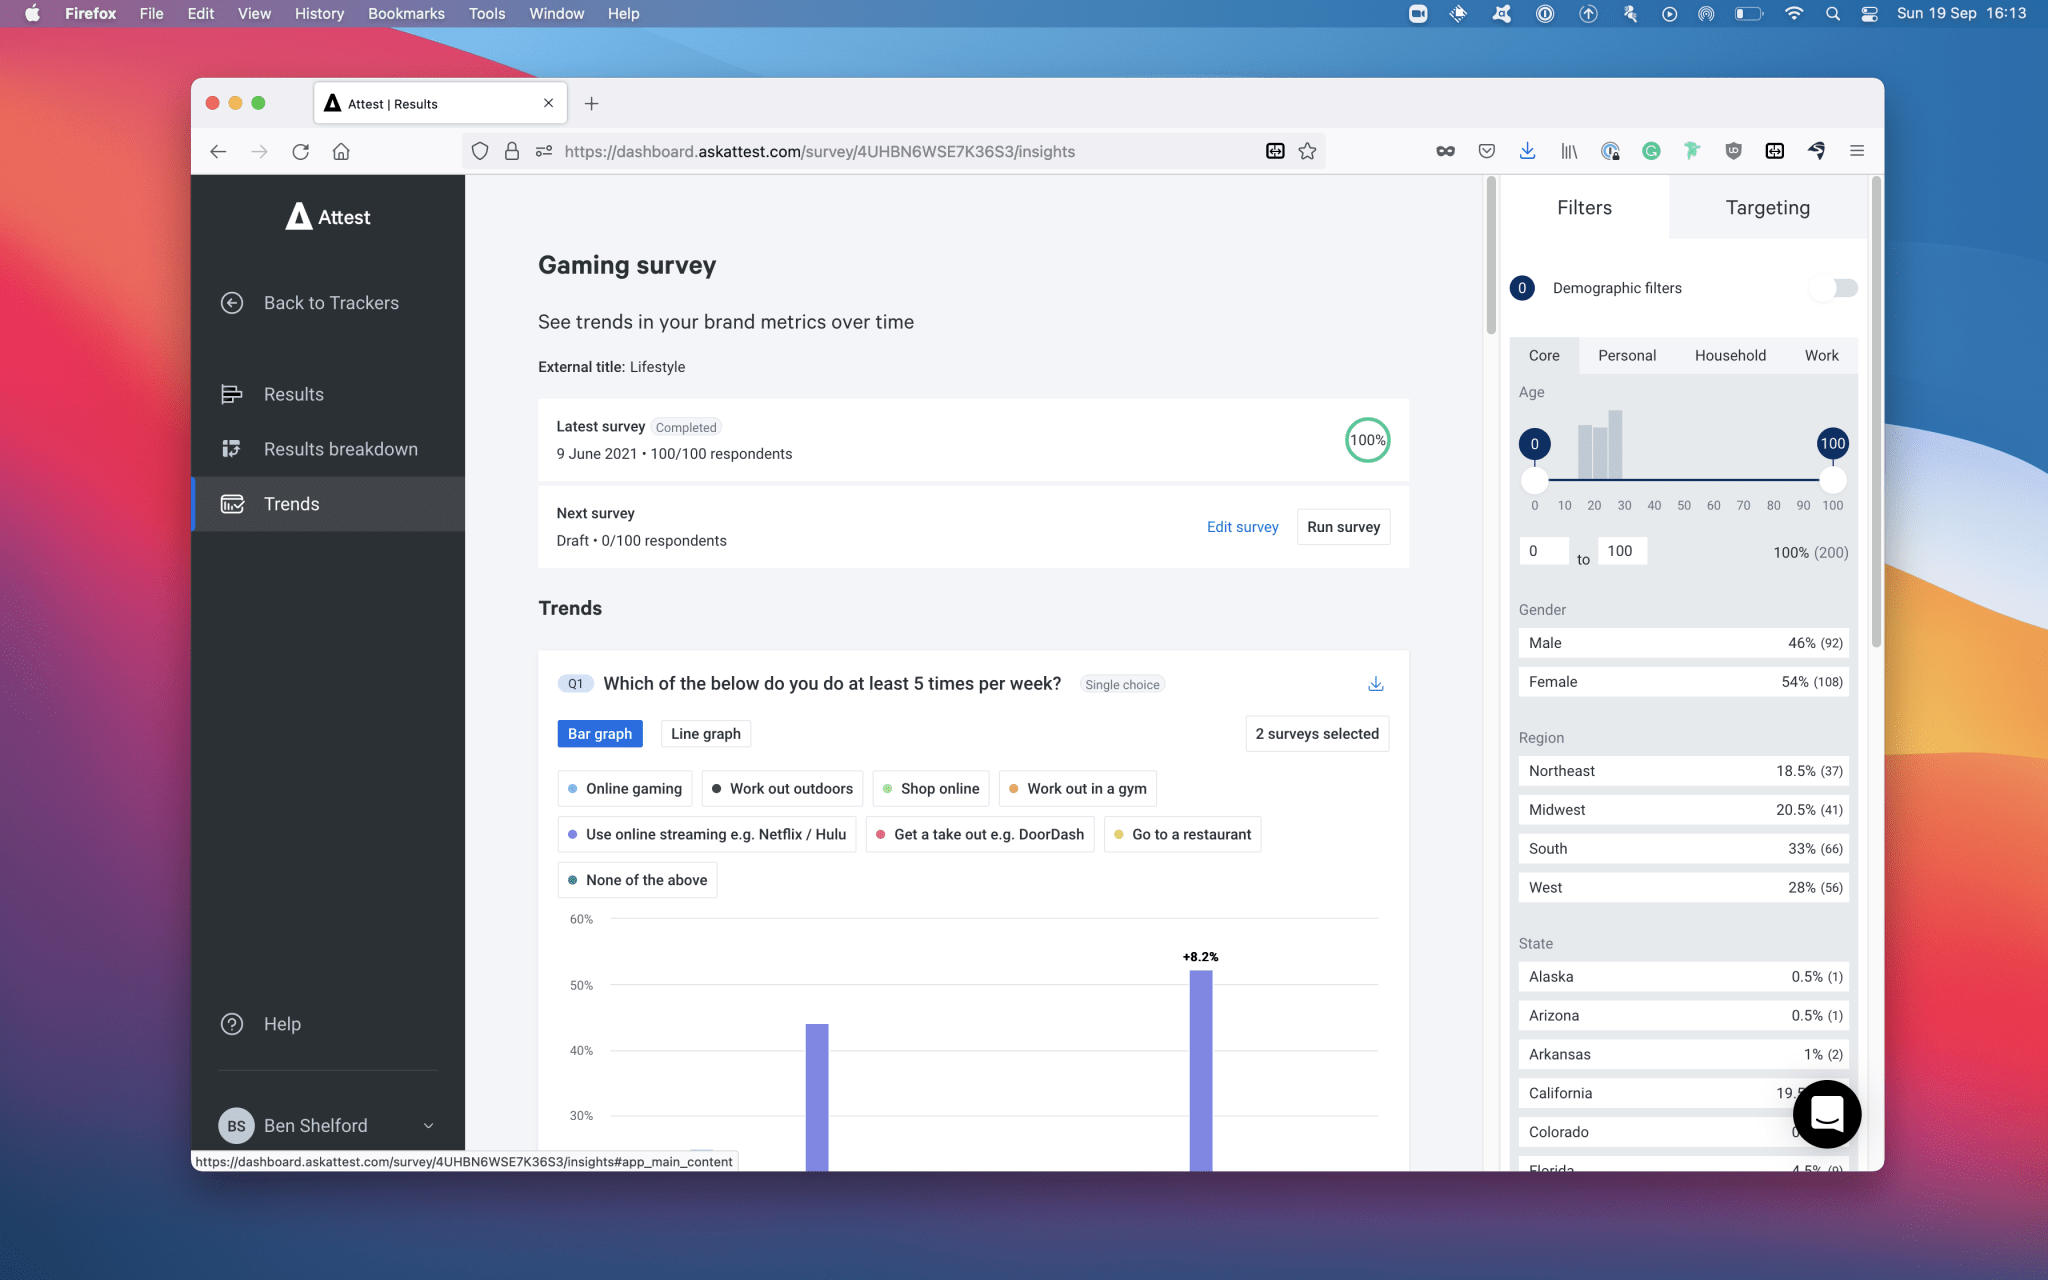Click the Grammarly extension icon

pos(1651,151)
